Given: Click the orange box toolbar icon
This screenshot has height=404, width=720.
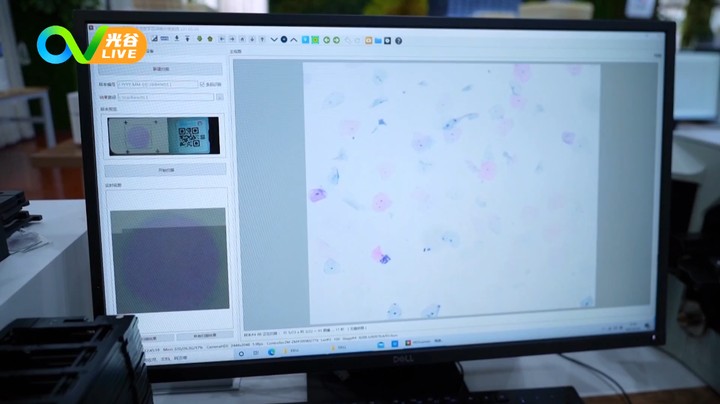Looking at the screenshot, I should click(x=368, y=41).
